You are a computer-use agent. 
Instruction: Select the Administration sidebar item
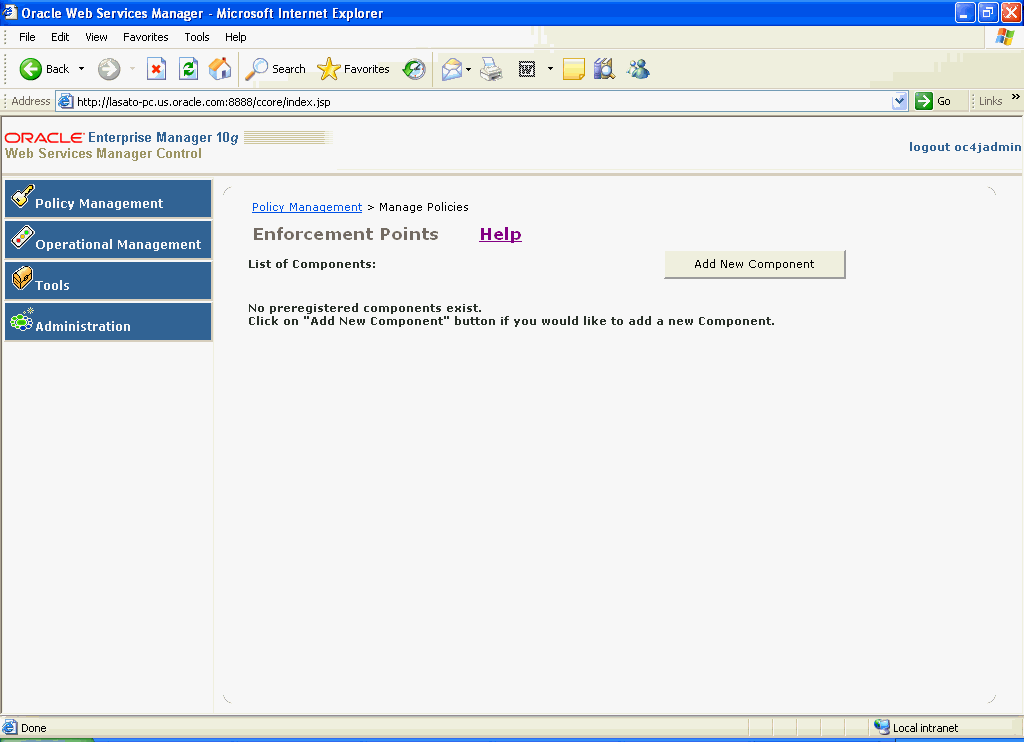point(108,321)
